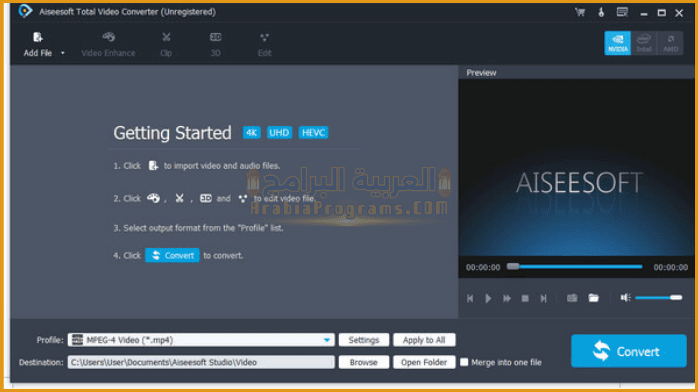Image resolution: width=698 pixels, height=392 pixels.
Task: Click the large Convert button
Action: 629,351
